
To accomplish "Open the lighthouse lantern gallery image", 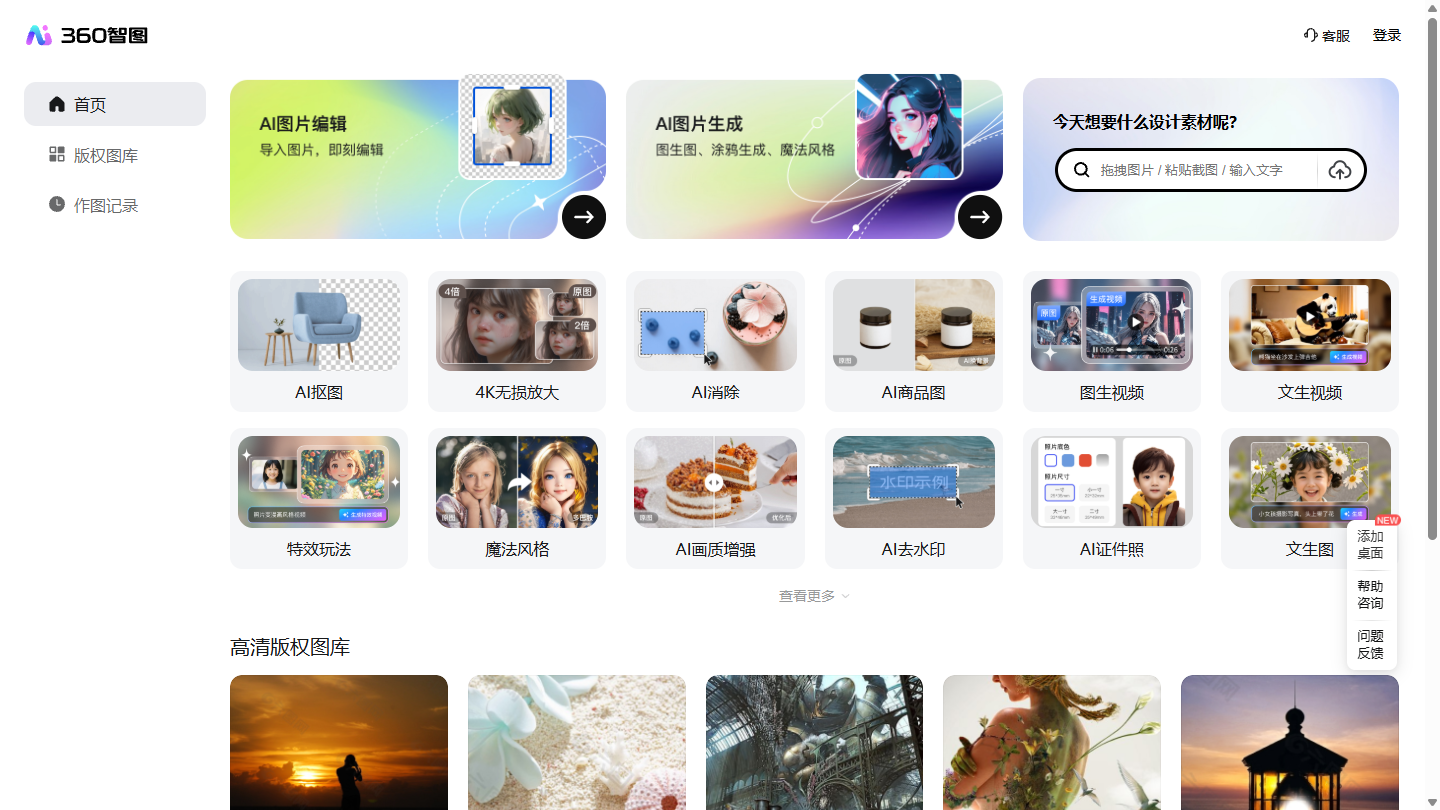I will point(1290,742).
